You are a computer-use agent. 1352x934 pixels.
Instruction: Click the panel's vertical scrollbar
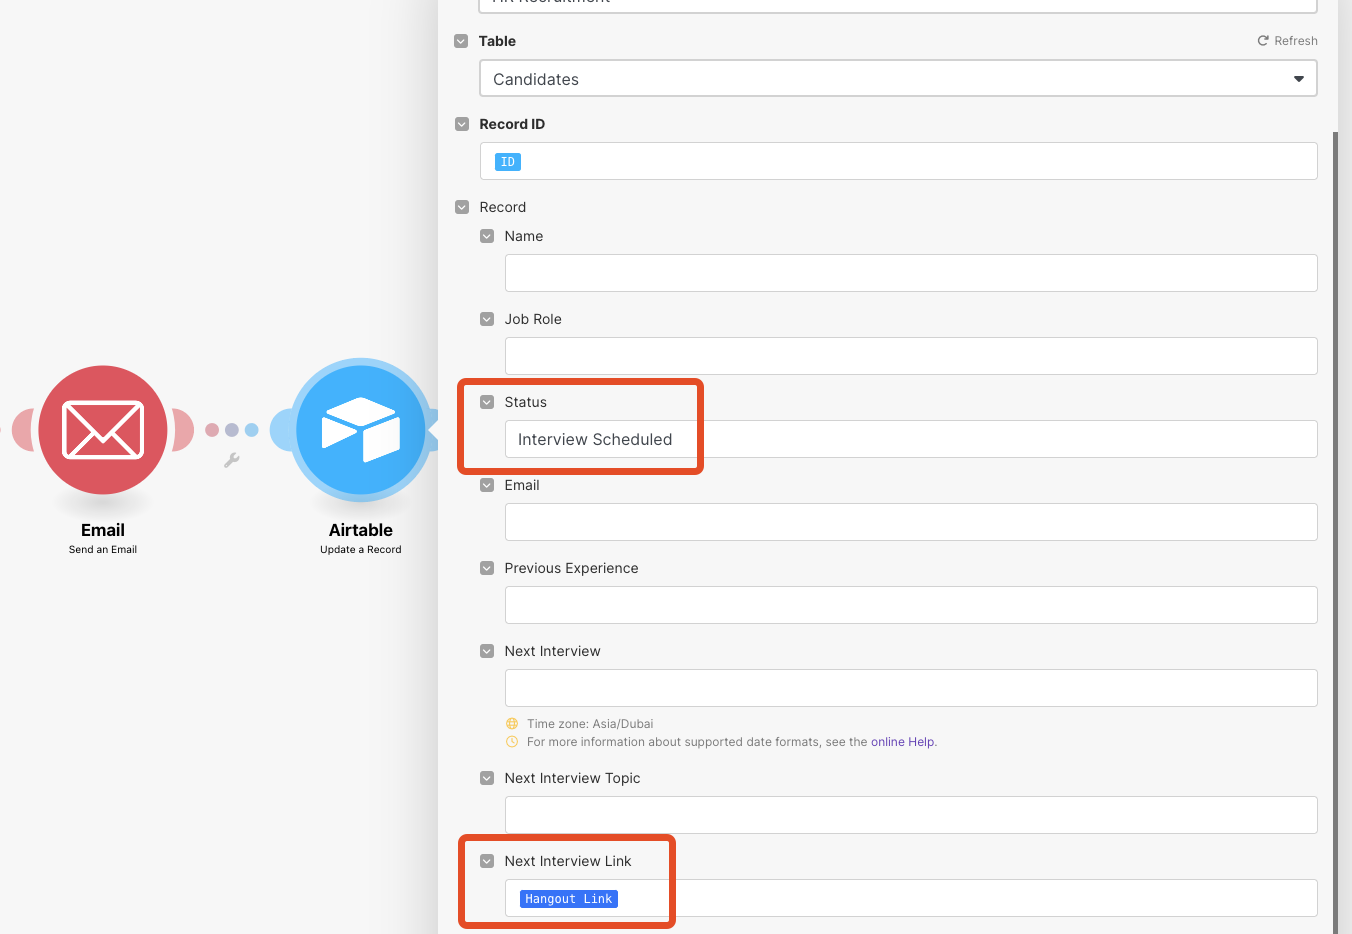pyautogui.click(x=1335, y=532)
